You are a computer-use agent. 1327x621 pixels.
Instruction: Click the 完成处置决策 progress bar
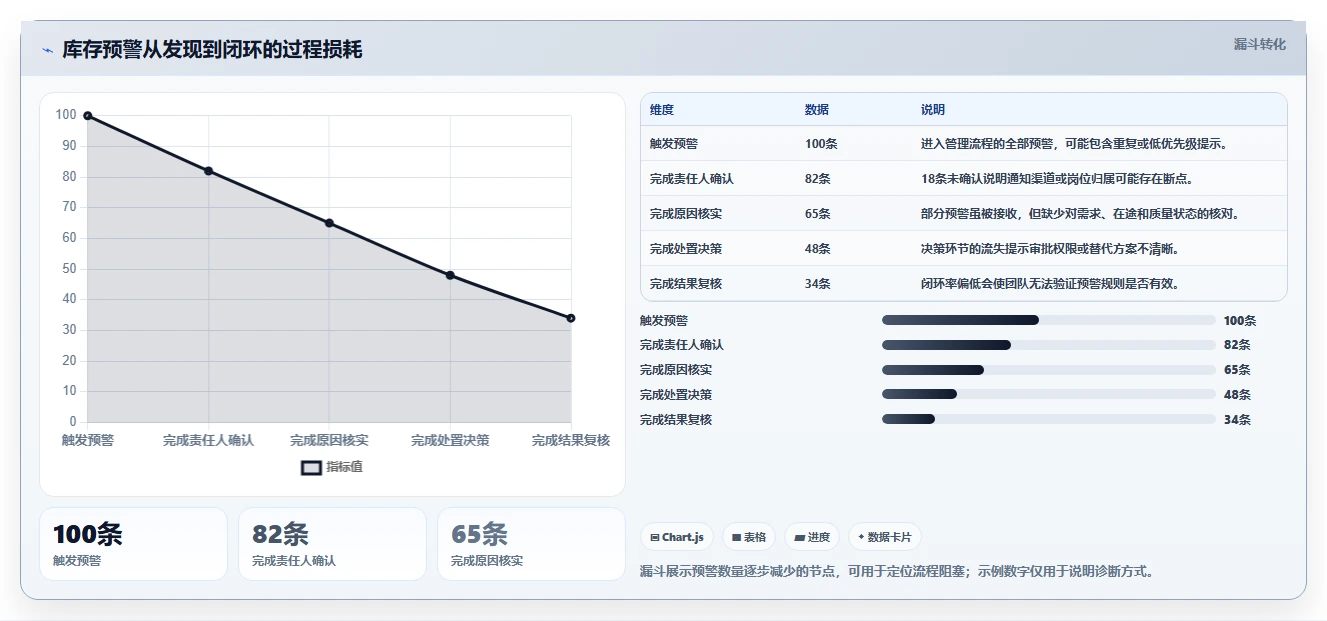[x=1049, y=394]
